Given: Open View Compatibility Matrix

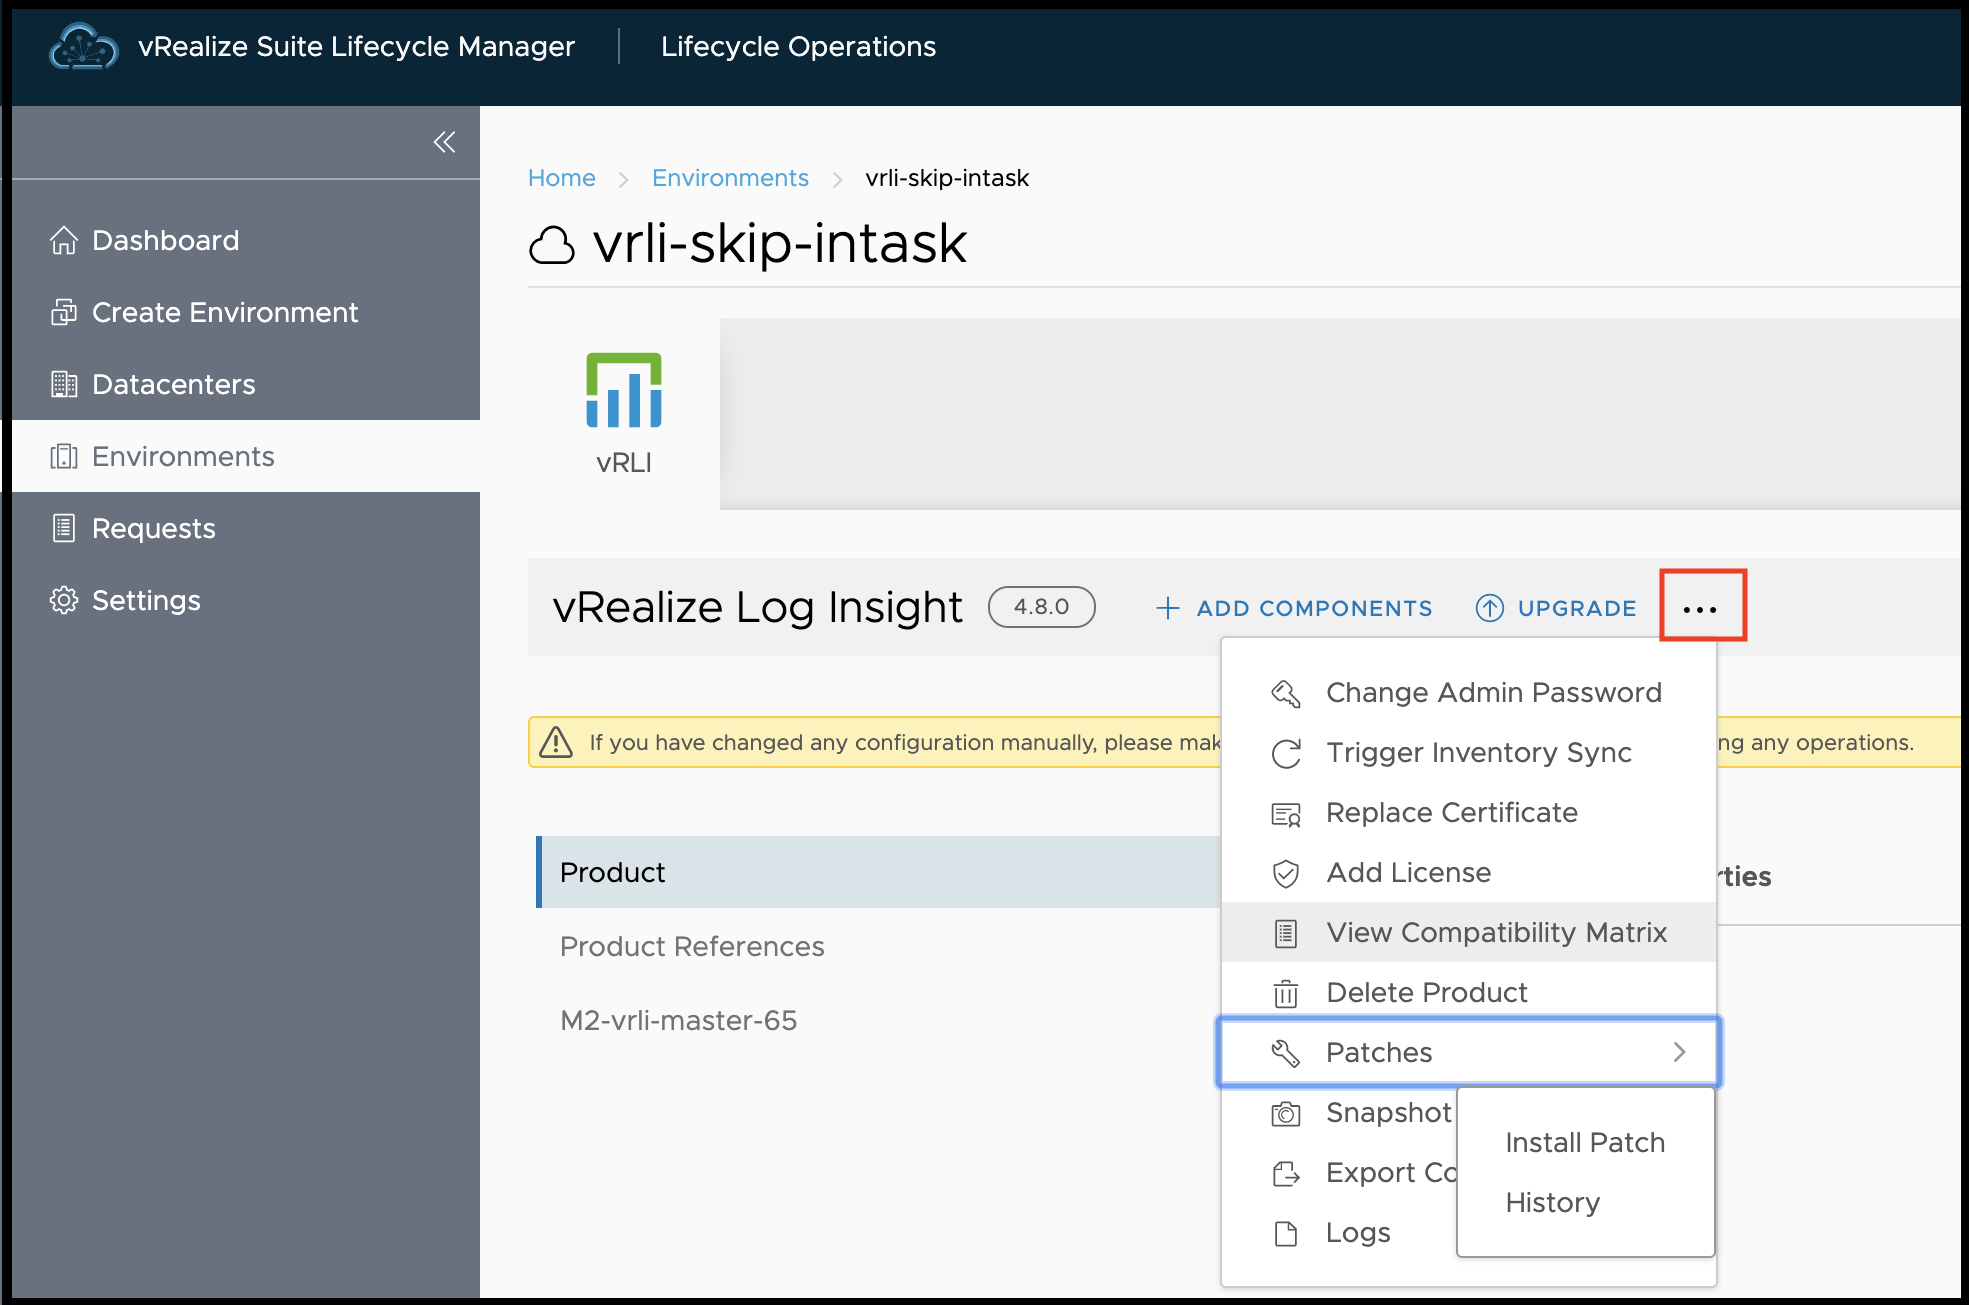Looking at the screenshot, I should [1496, 932].
